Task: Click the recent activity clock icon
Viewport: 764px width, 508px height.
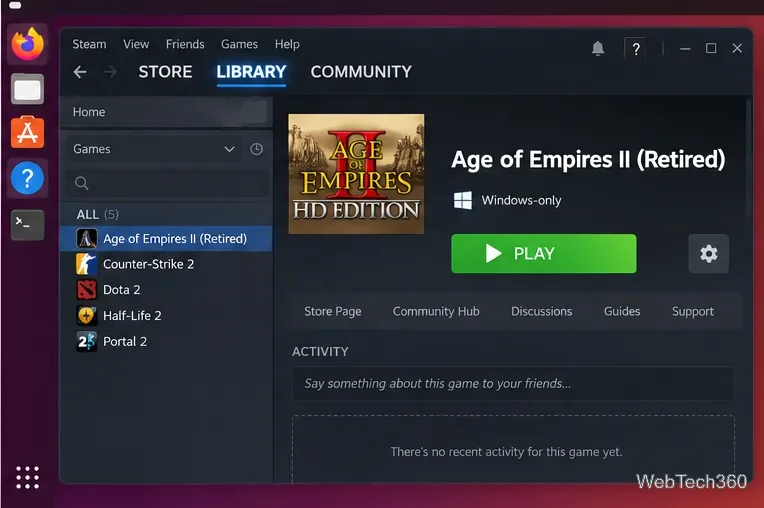Action: click(x=256, y=149)
